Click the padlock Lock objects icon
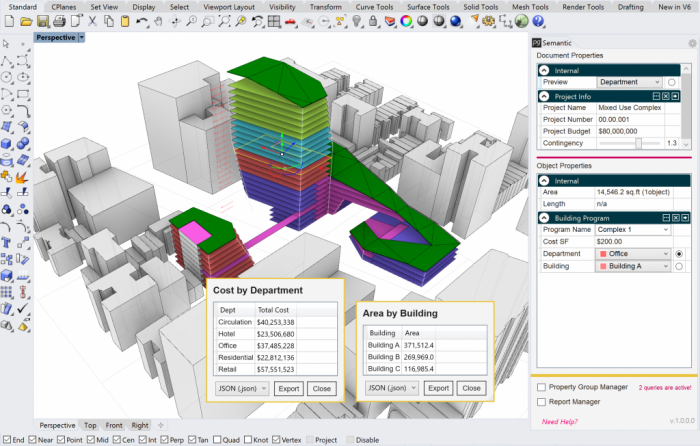Screen dimensions: 700x446 tap(373, 21)
